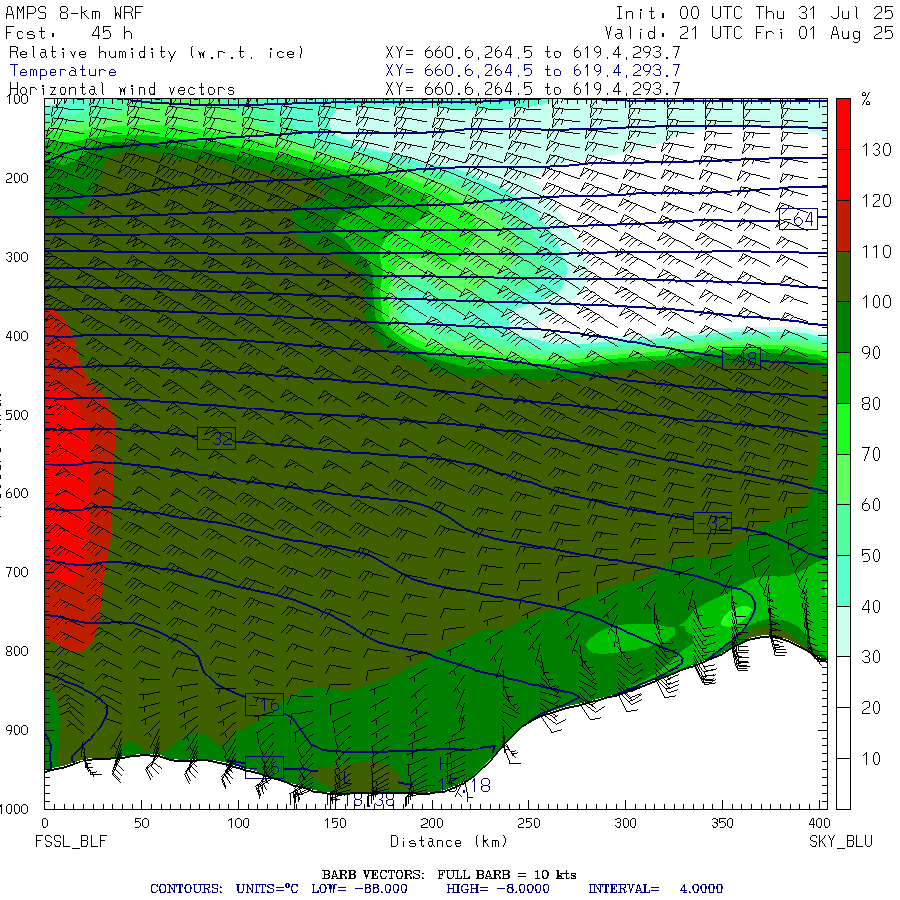Screen dimensions: 900x900
Task: Click the '90' colorbar tick label
Action: click(871, 353)
